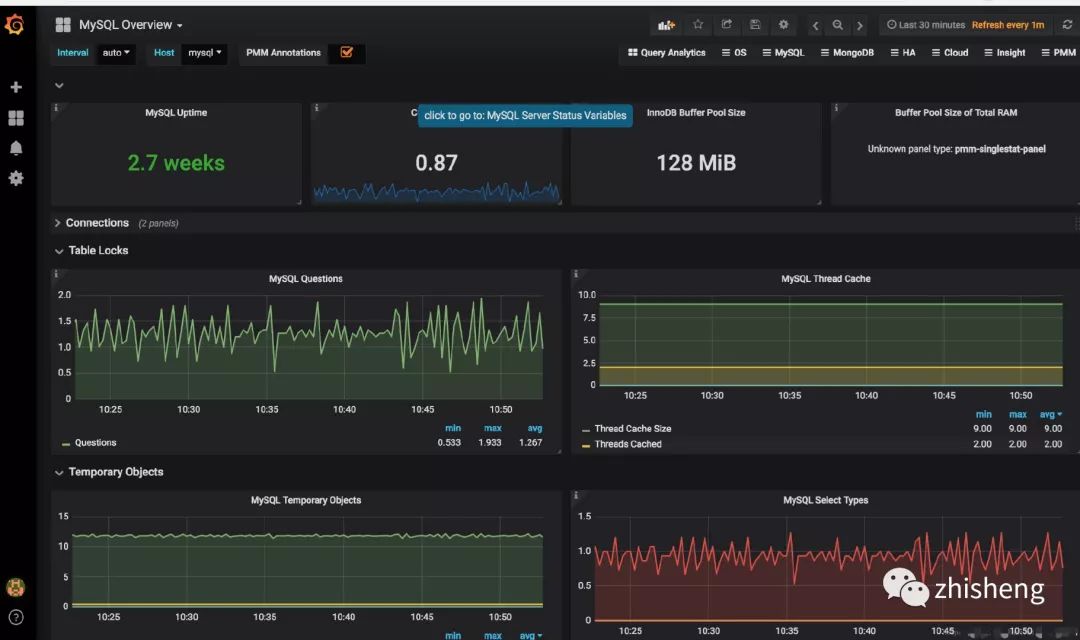
Task: Click the 2.7 weeks uptime value
Action: (x=176, y=163)
